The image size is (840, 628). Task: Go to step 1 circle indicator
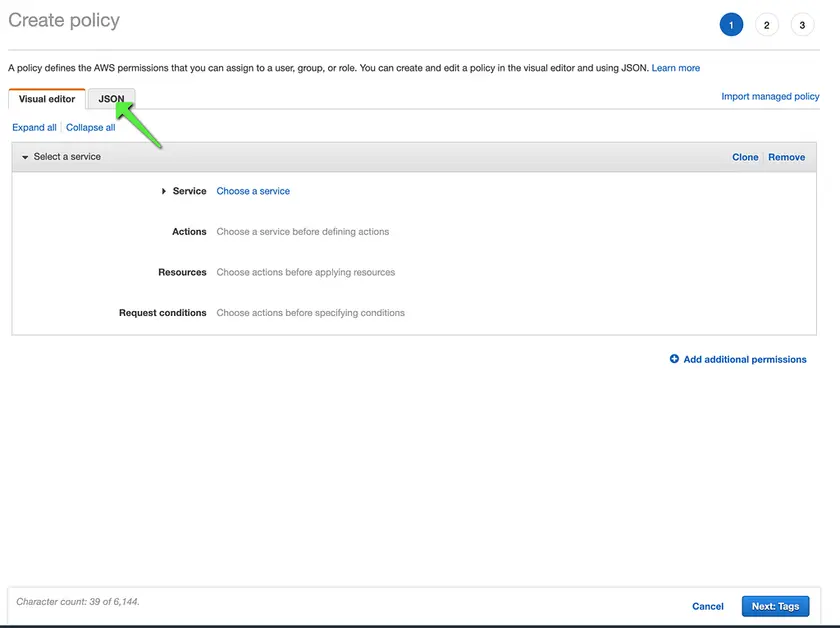tap(731, 25)
